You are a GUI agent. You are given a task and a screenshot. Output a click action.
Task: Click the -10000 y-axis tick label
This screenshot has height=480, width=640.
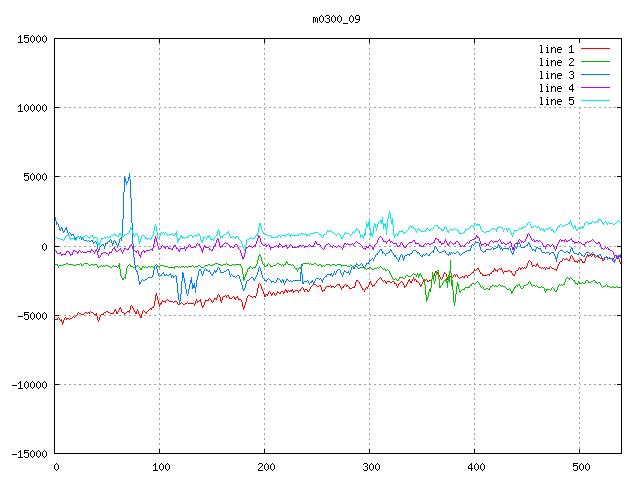pyautogui.click(x=29, y=384)
